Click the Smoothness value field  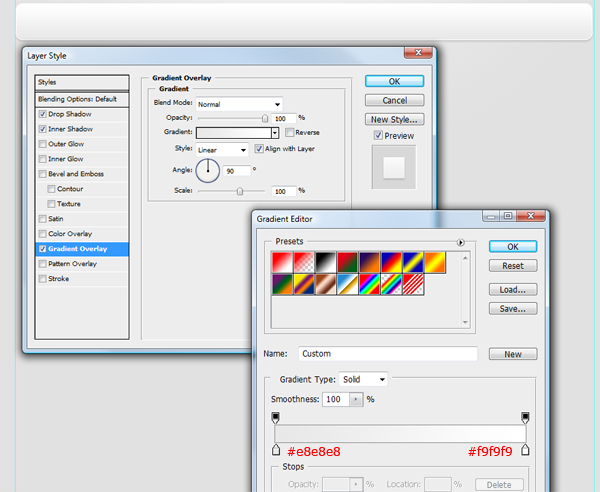[x=336, y=399]
